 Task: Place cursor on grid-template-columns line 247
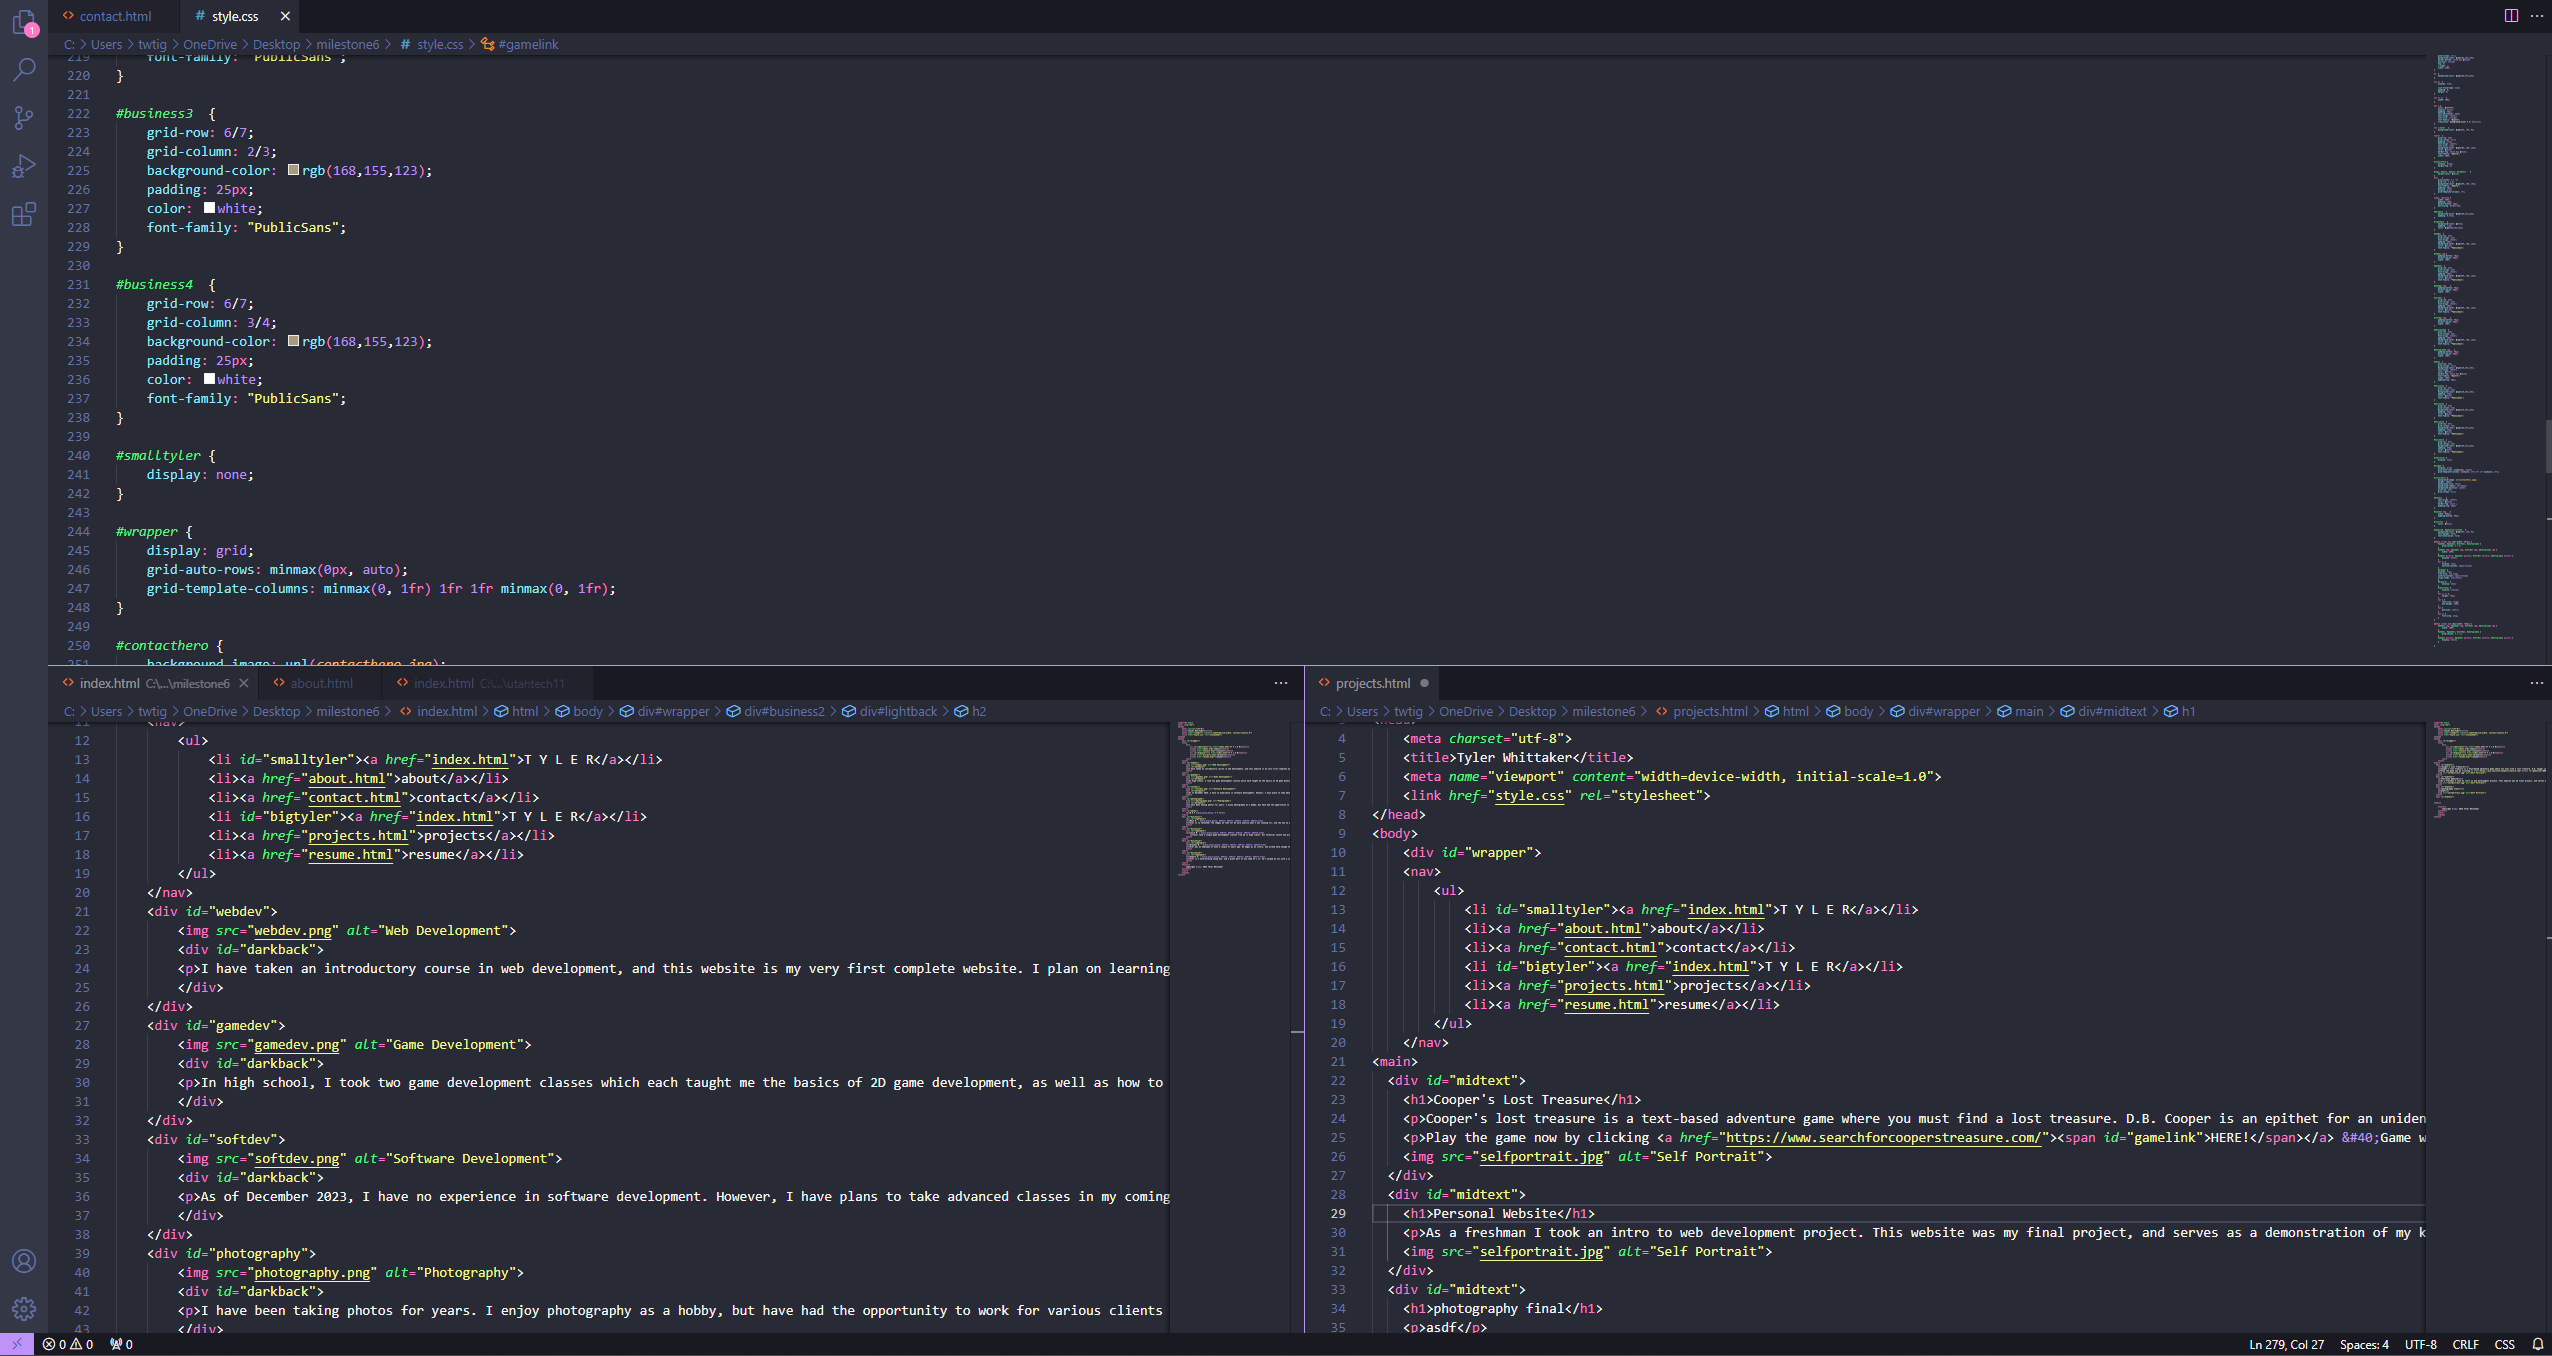pos(381,588)
